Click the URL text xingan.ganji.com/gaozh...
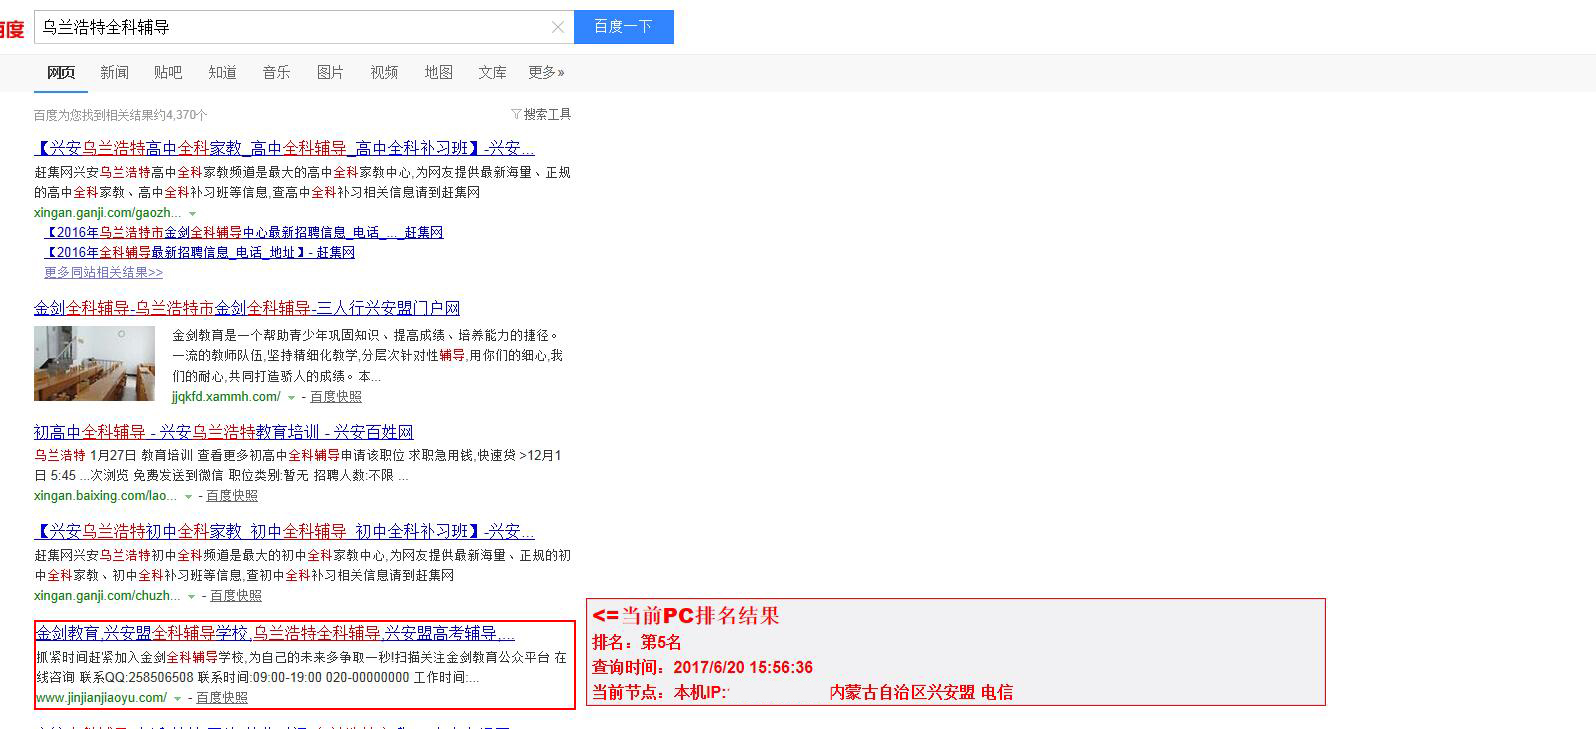This screenshot has height=729, width=1596. coord(108,213)
